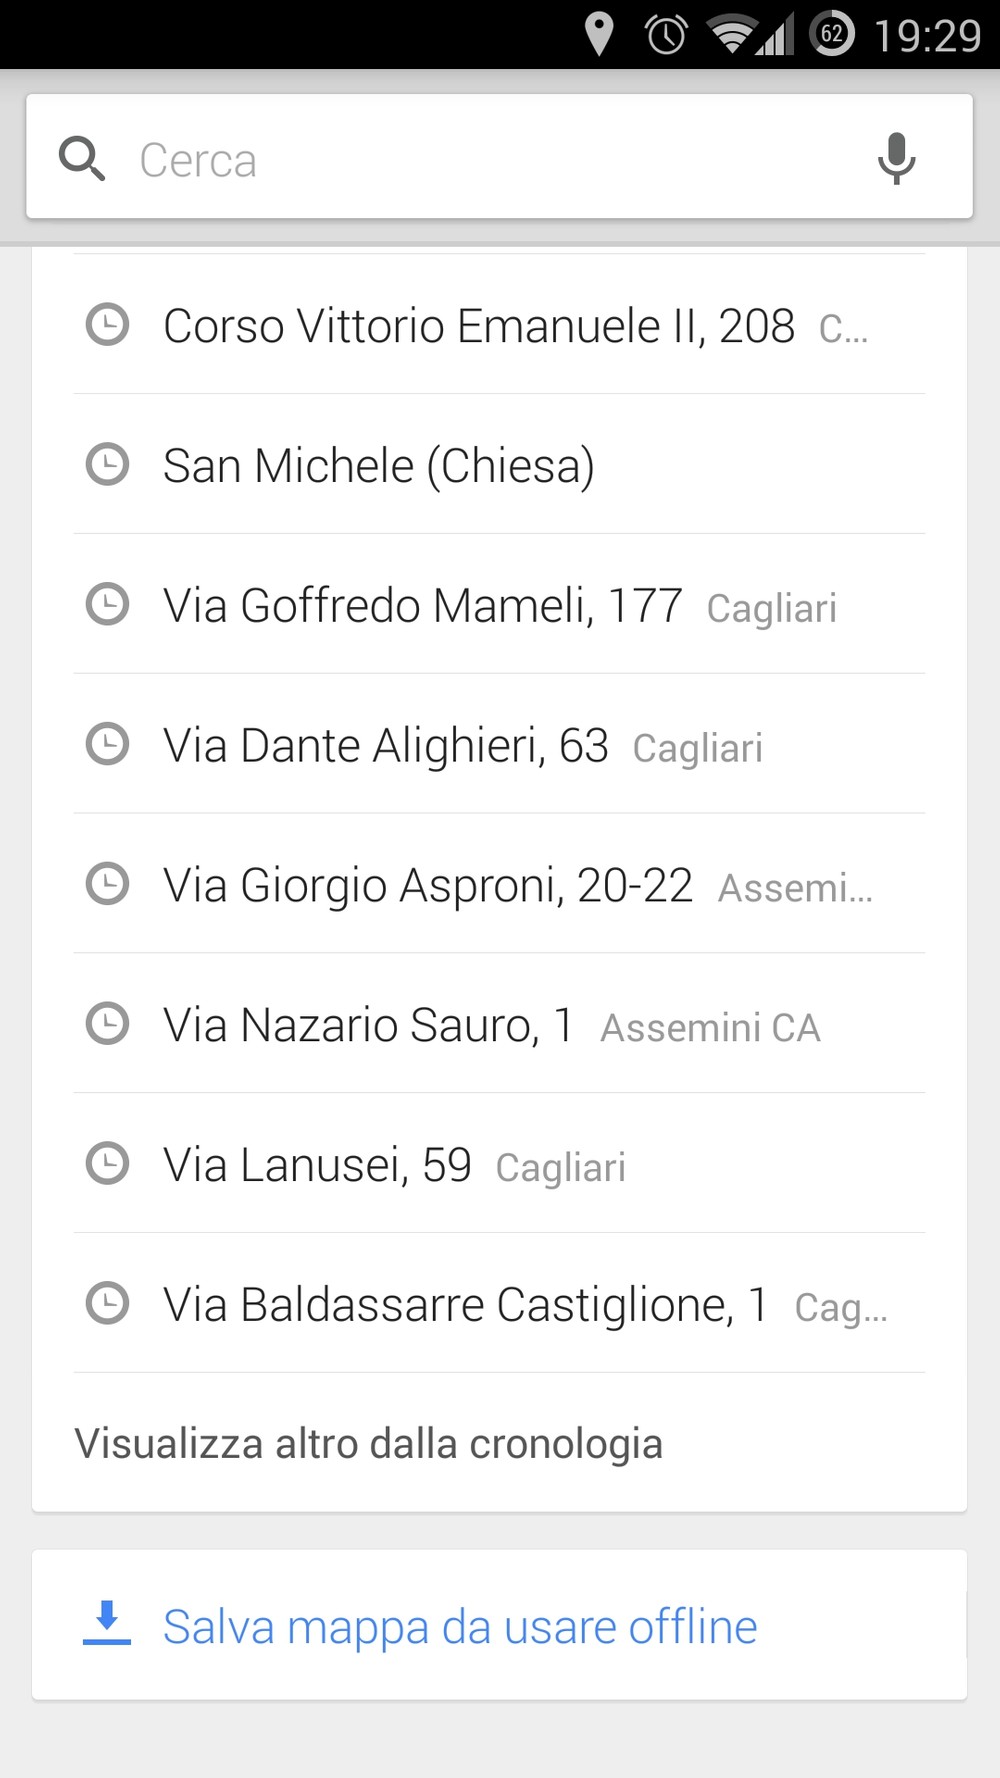Choose Via Goffredo Mameli, 177 Cagliari
This screenshot has height=1778, width=1000.
click(498, 606)
